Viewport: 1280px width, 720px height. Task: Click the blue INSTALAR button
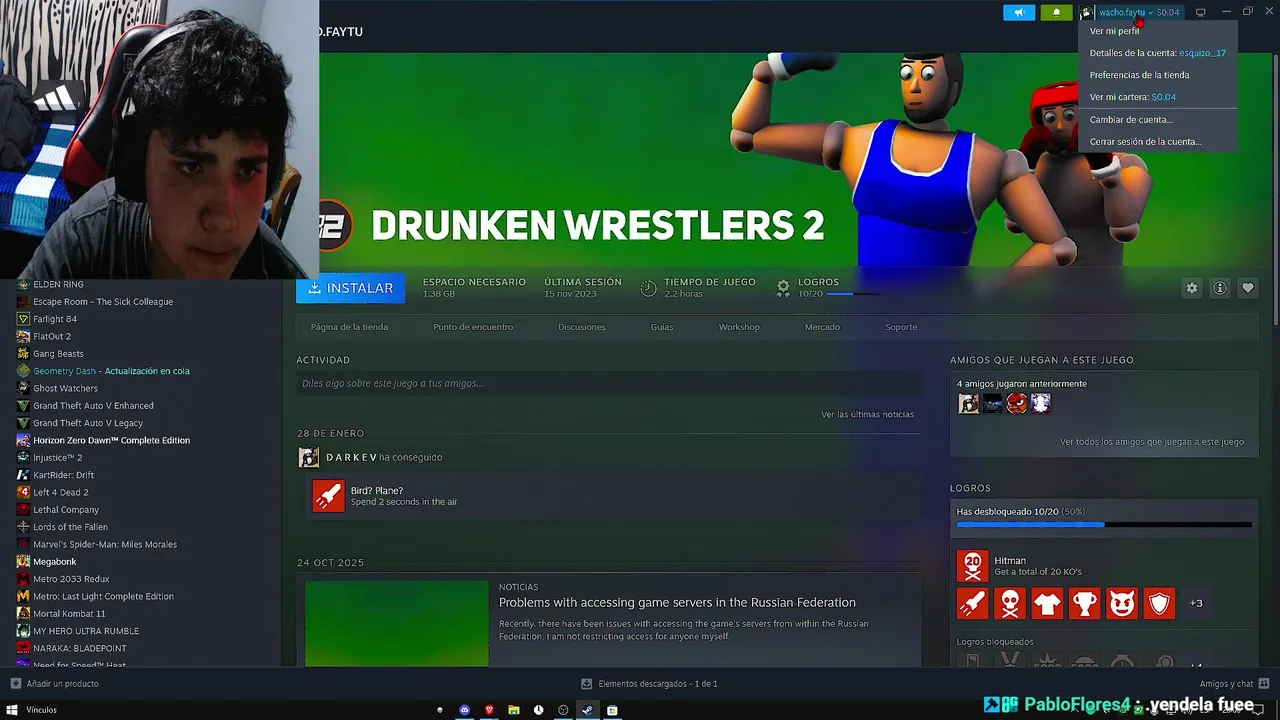[350, 288]
